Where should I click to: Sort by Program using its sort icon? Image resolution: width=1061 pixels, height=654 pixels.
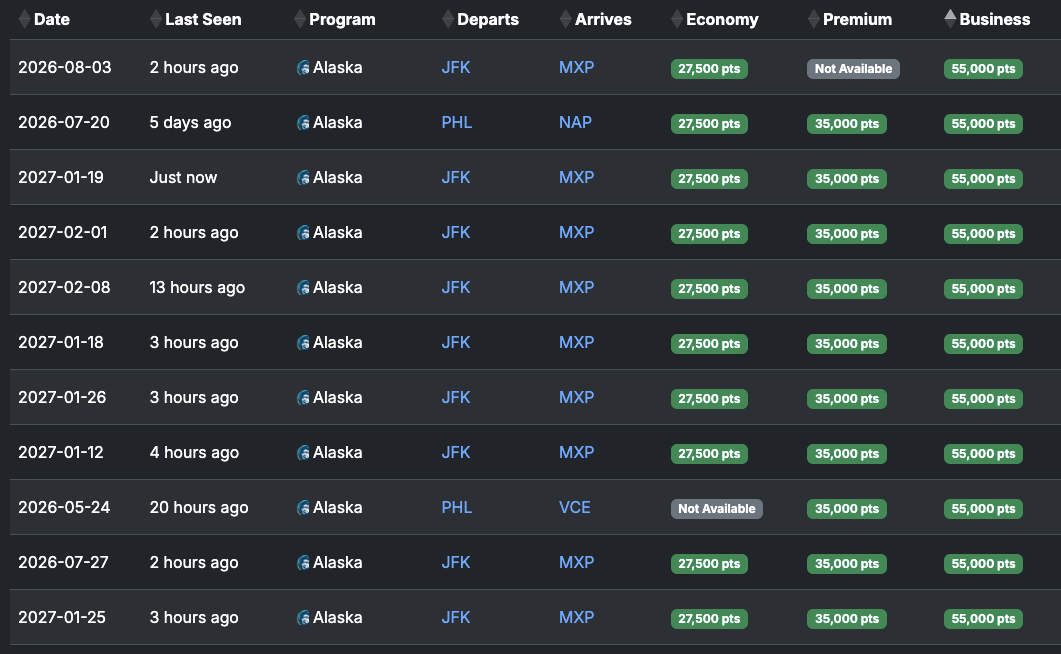300,20
